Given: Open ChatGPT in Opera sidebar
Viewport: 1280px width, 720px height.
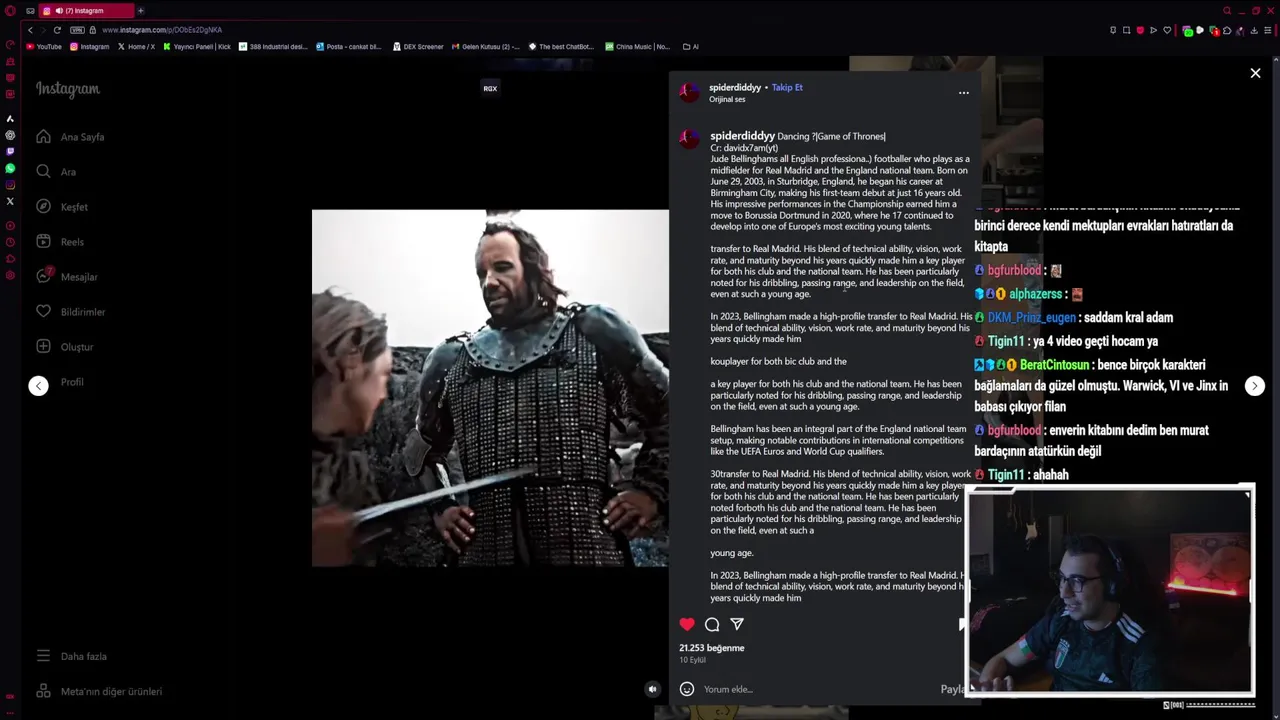Looking at the screenshot, I should 10,135.
